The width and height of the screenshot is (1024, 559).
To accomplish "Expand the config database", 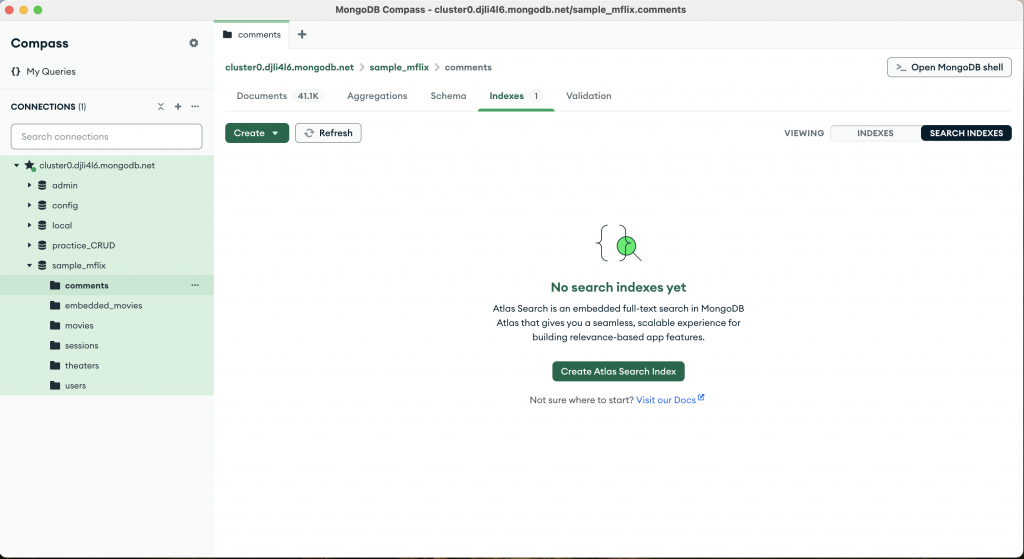I will [29, 205].
